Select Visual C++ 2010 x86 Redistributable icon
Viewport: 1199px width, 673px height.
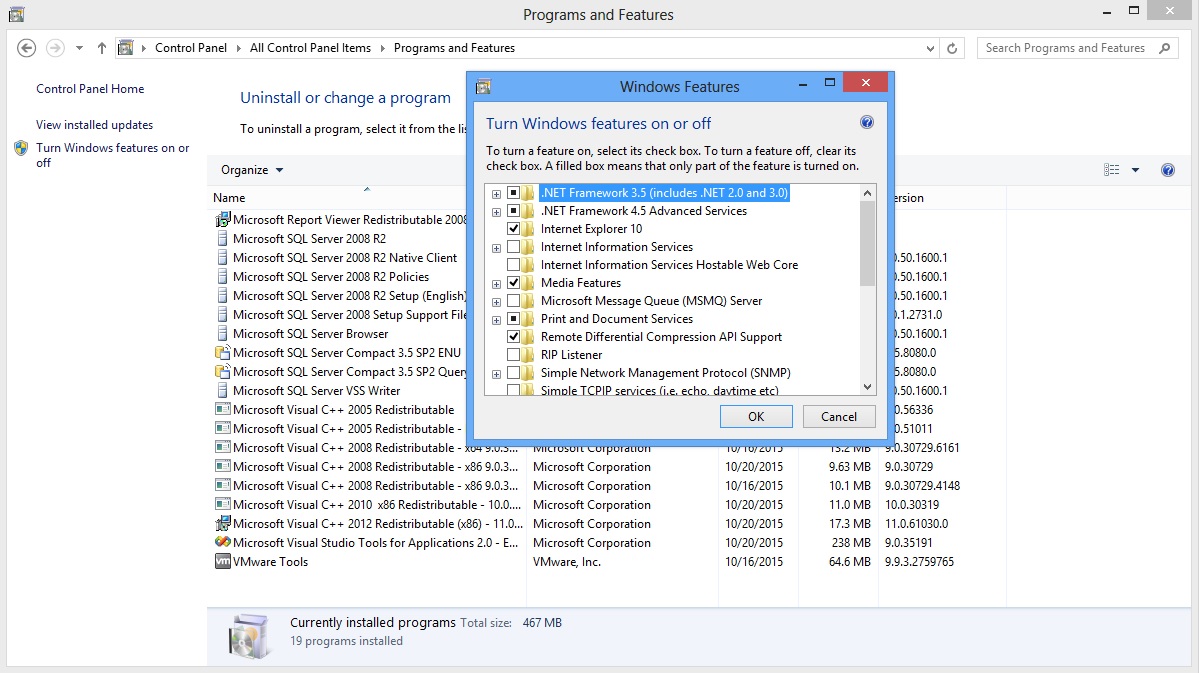pos(223,505)
